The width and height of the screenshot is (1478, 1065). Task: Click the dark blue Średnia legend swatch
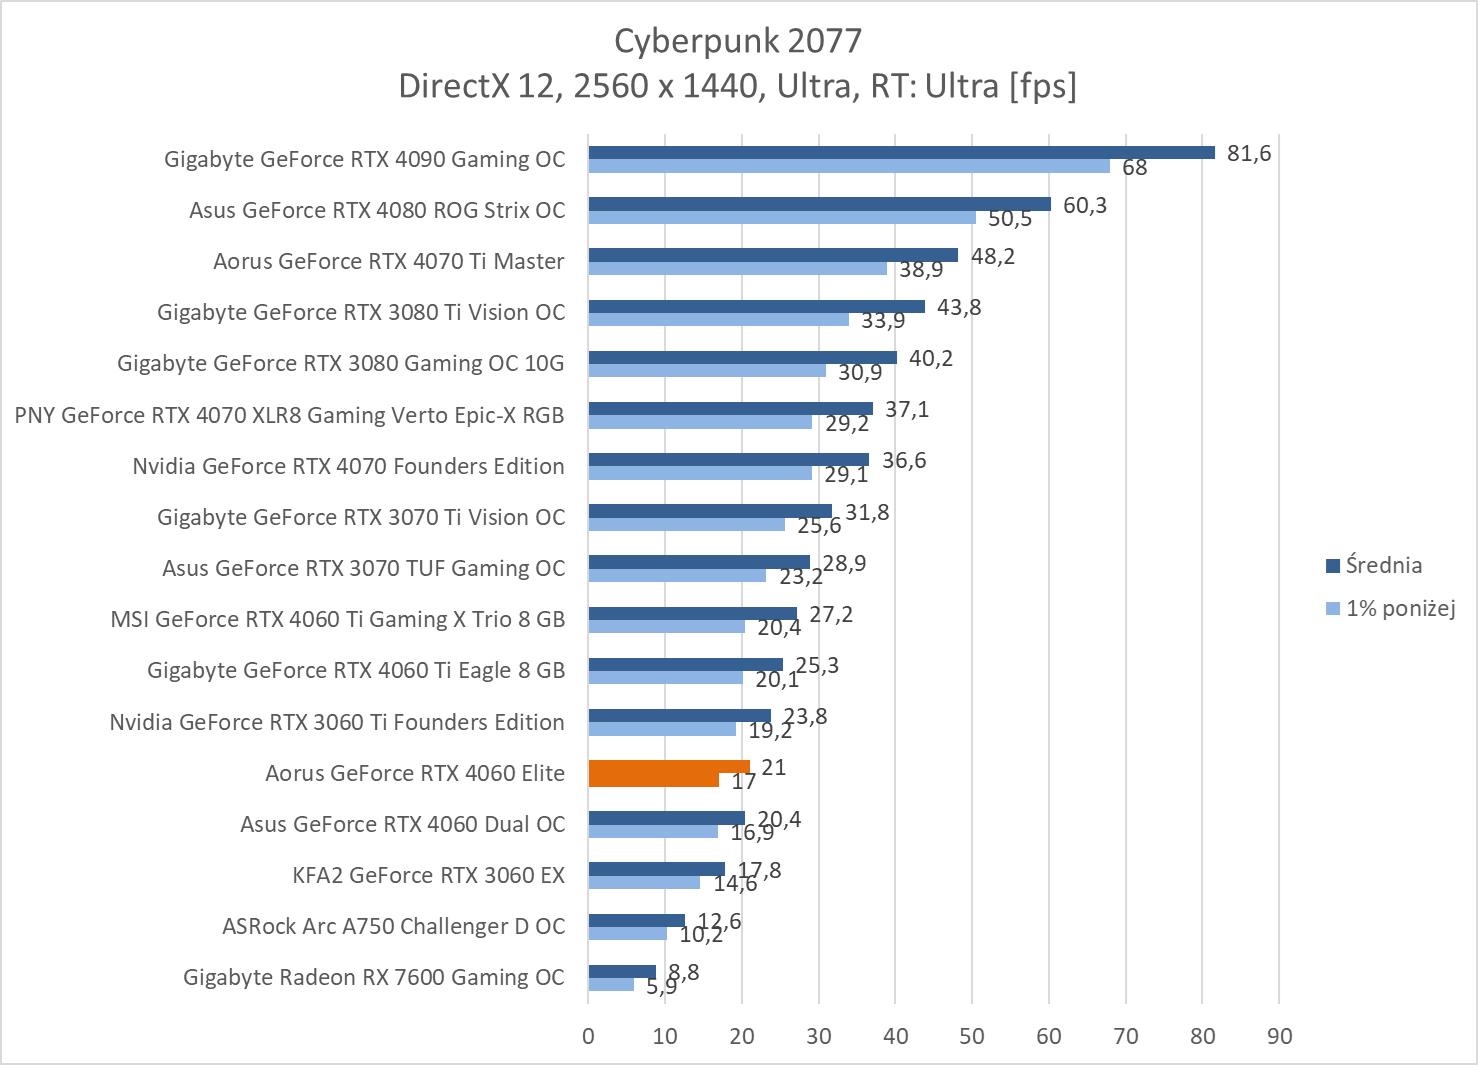pyautogui.click(x=1332, y=566)
